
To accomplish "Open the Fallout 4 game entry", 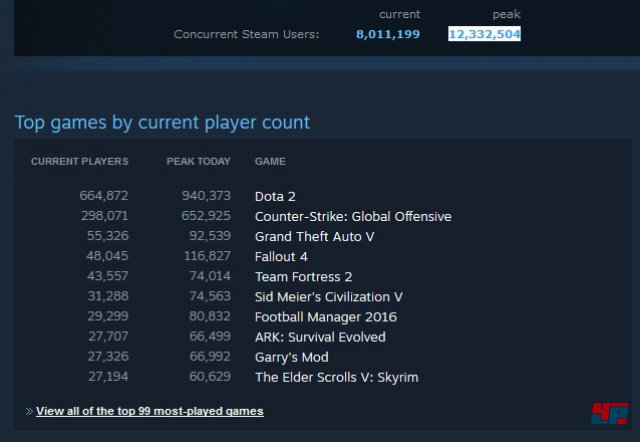I will tap(281, 256).
